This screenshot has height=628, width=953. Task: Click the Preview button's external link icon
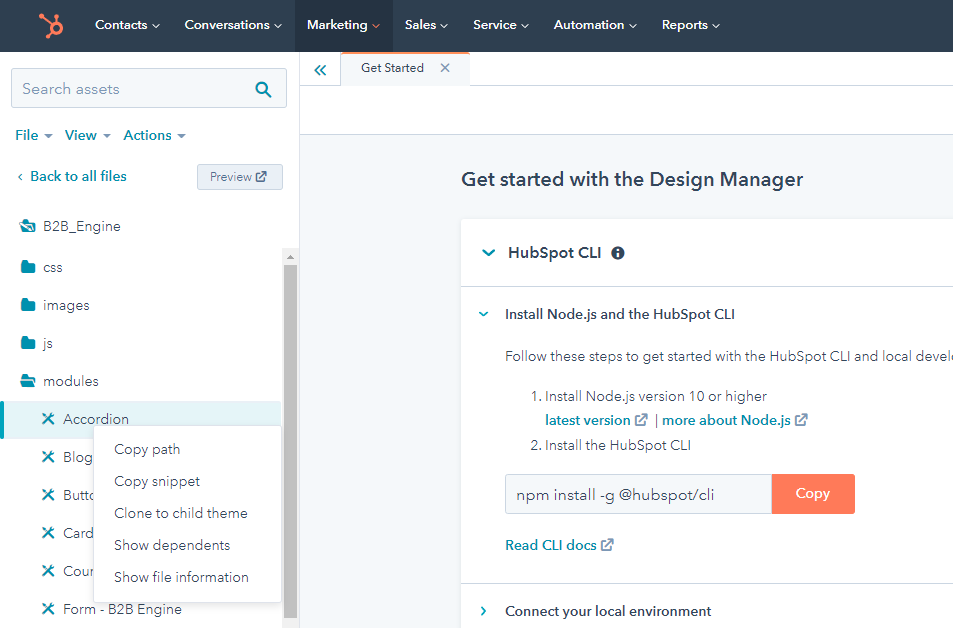[x=261, y=176]
